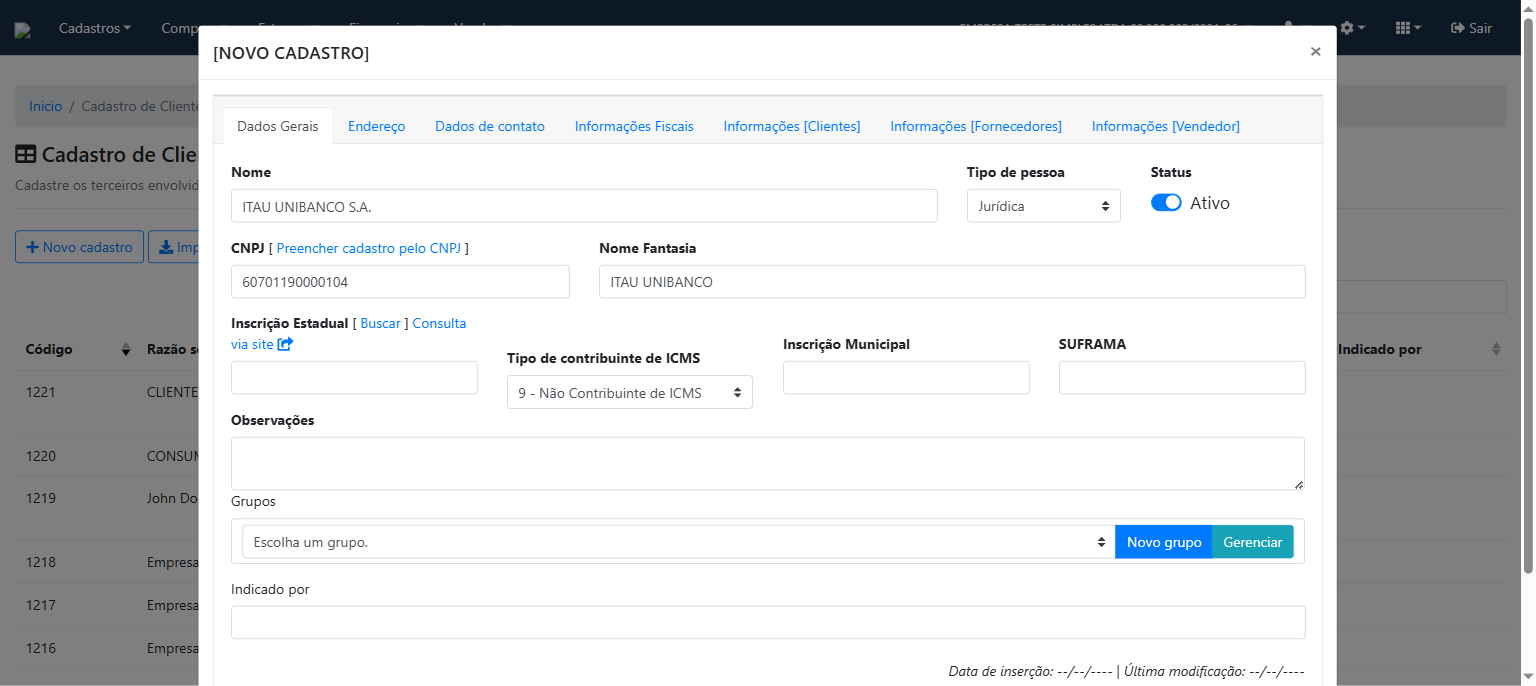Click the 'Indicado por' input field
Viewport: 1536px width, 686px height.
pos(768,622)
